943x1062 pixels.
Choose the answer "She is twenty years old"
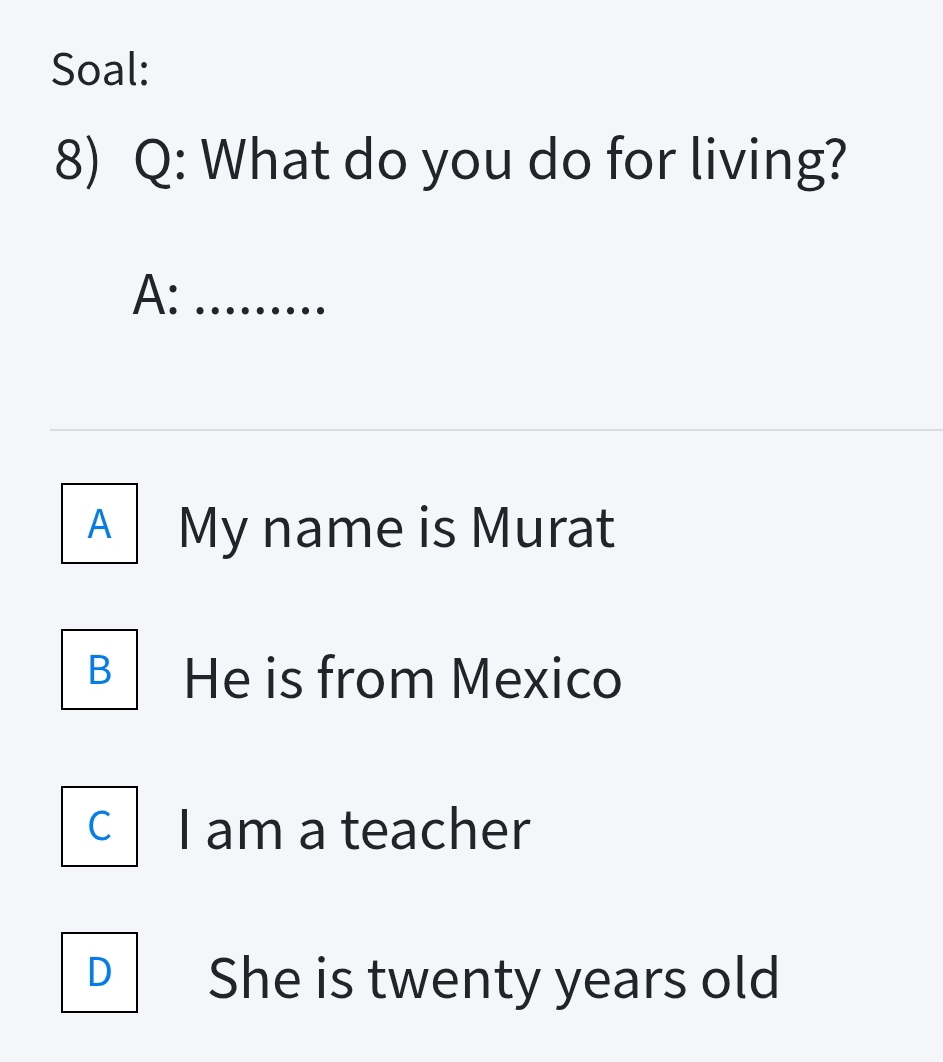493,977
